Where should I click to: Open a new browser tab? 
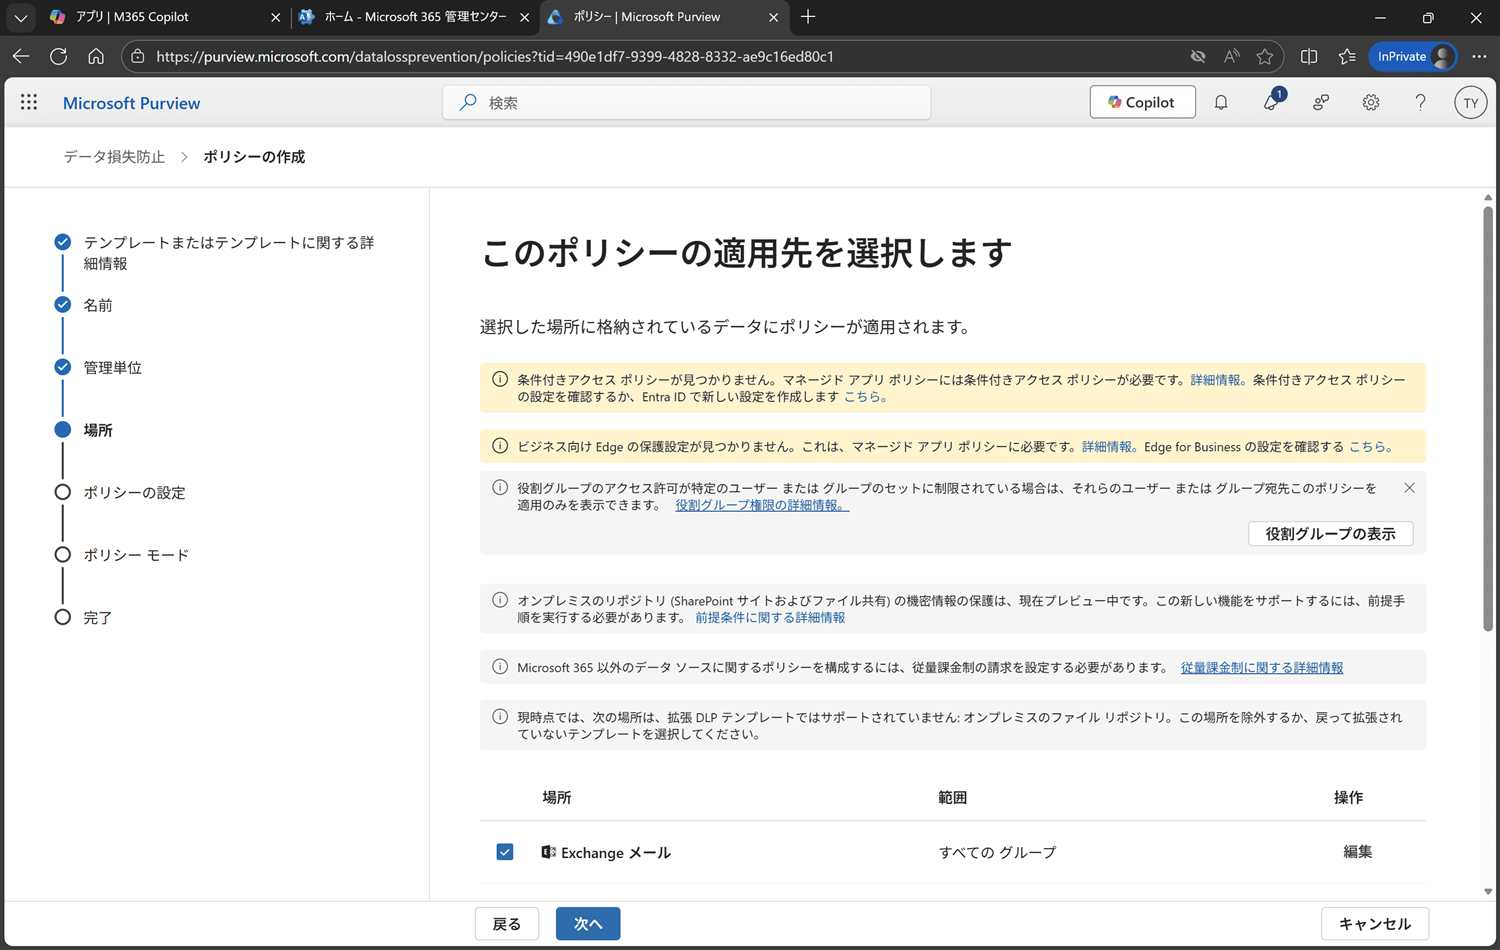pyautogui.click(x=808, y=17)
